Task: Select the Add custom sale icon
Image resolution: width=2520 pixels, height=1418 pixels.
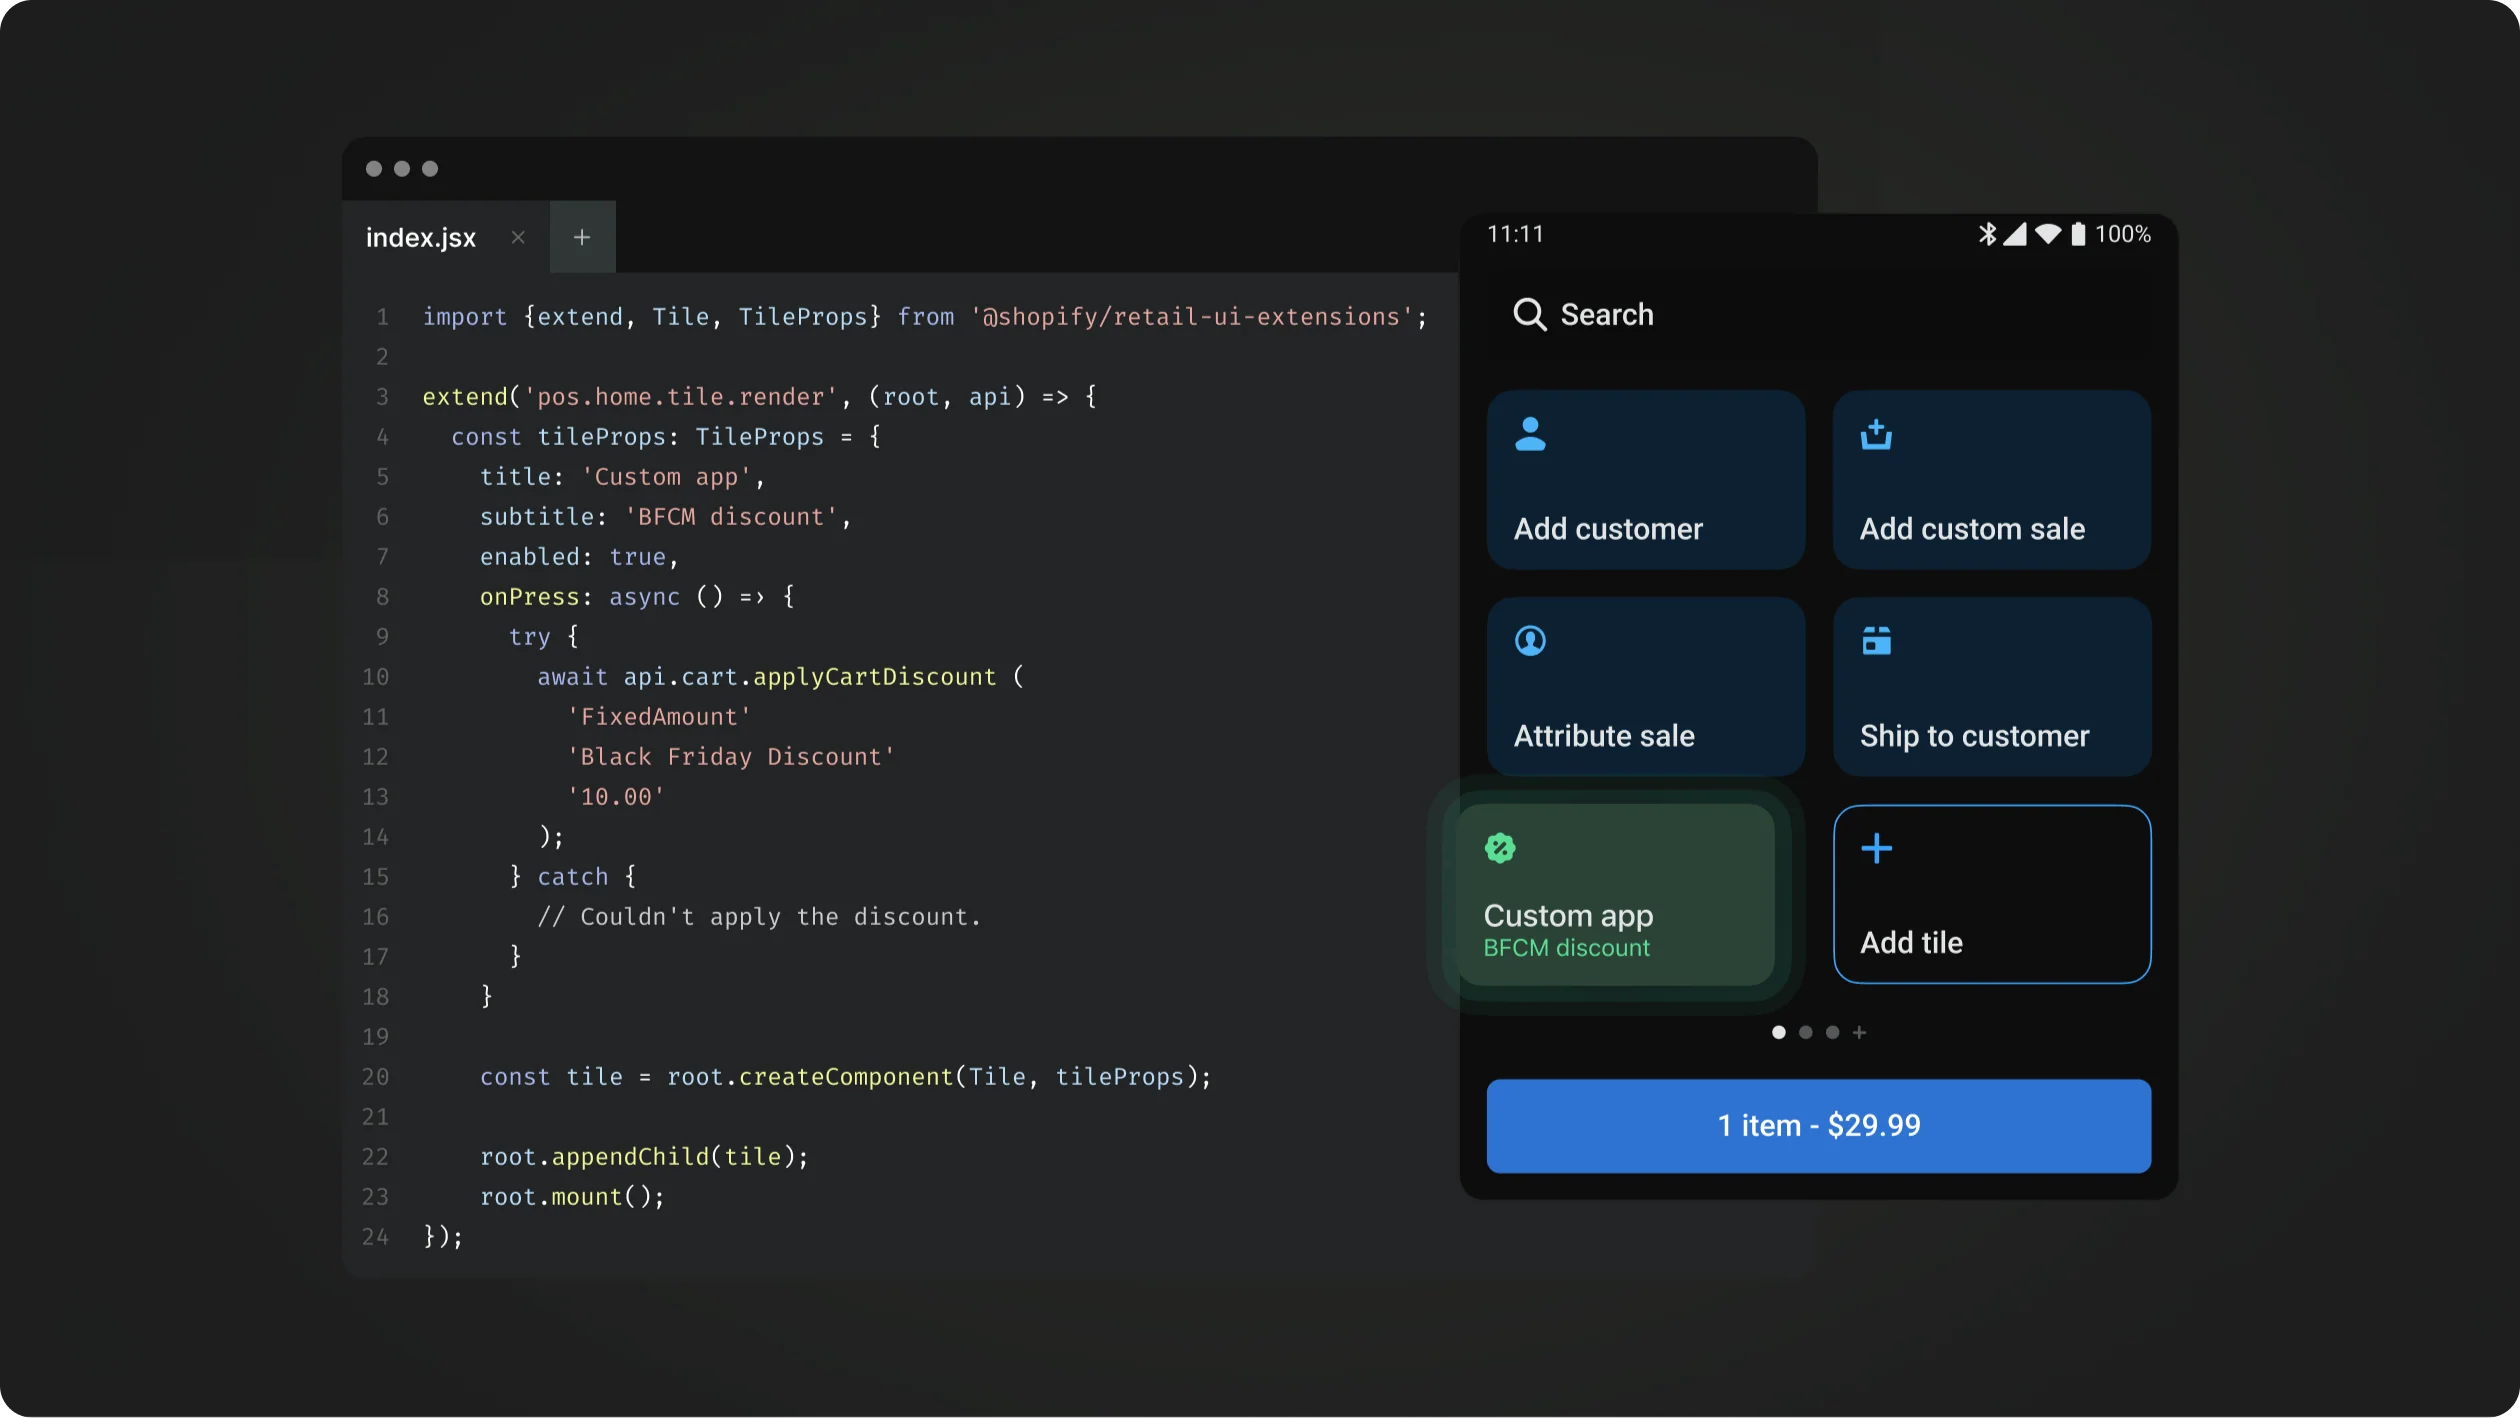Action: pos(1874,435)
